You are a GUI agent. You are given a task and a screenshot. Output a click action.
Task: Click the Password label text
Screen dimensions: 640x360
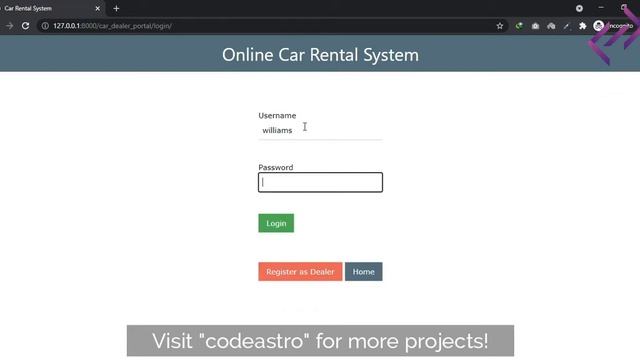pyautogui.click(x=276, y=167)
